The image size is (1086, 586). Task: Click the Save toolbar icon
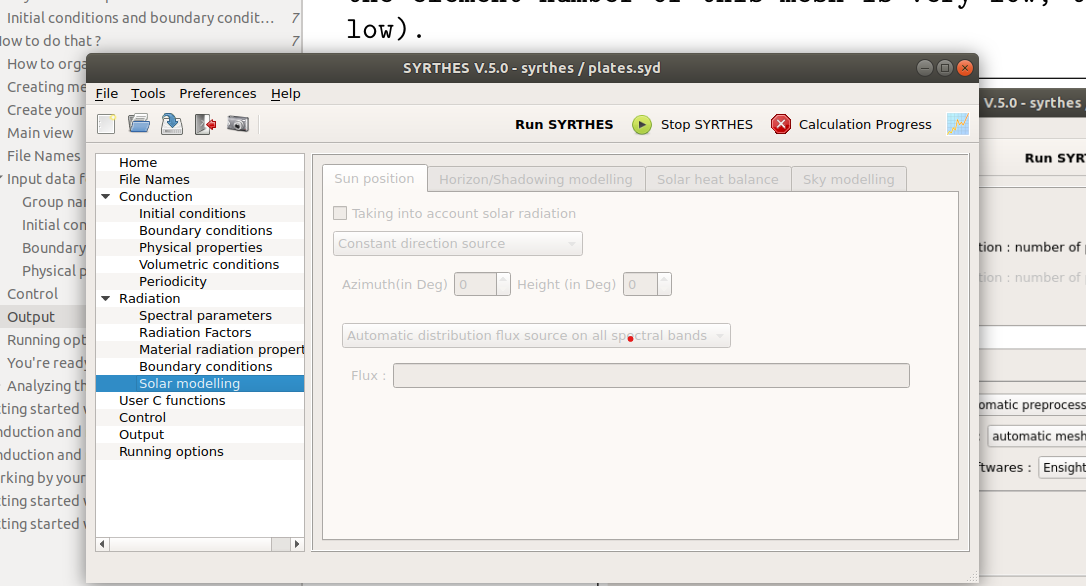point(172,124)
